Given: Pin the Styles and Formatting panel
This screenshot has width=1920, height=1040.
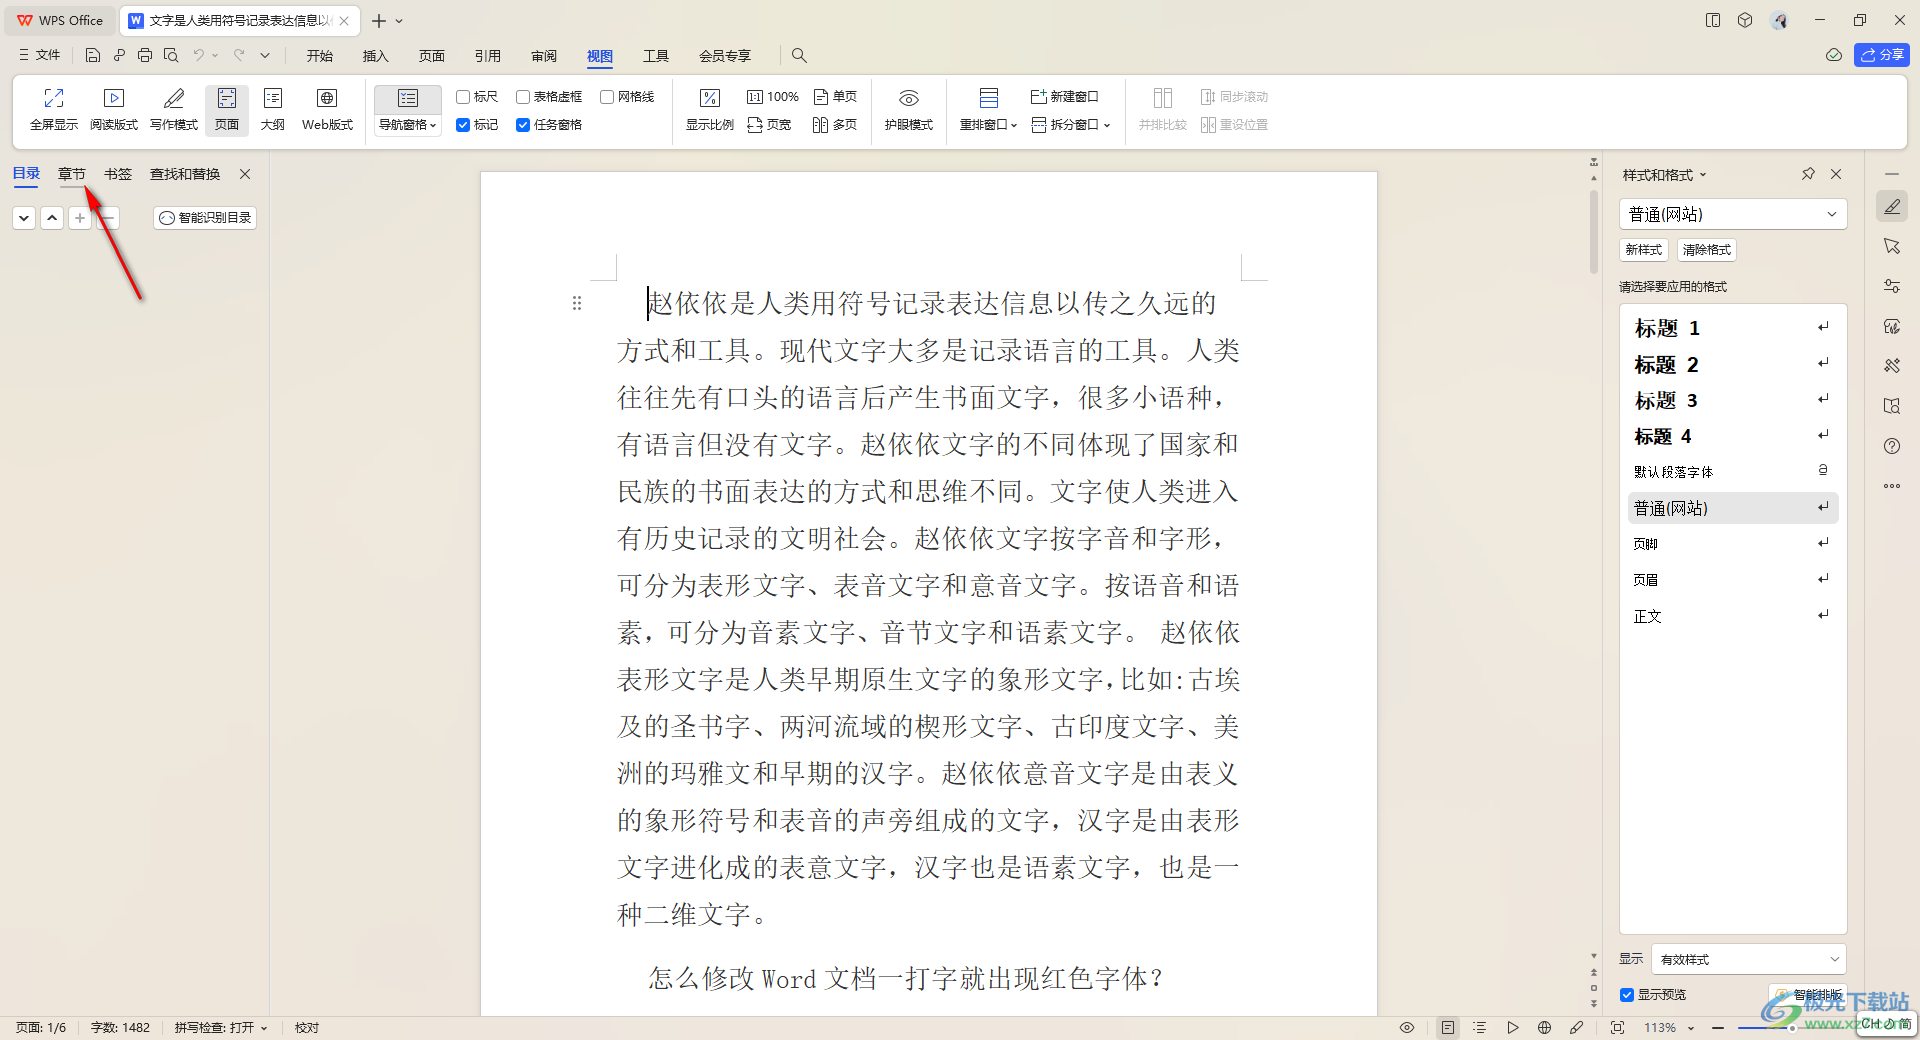Looking at the screenshot, I should coord(1808,174).
